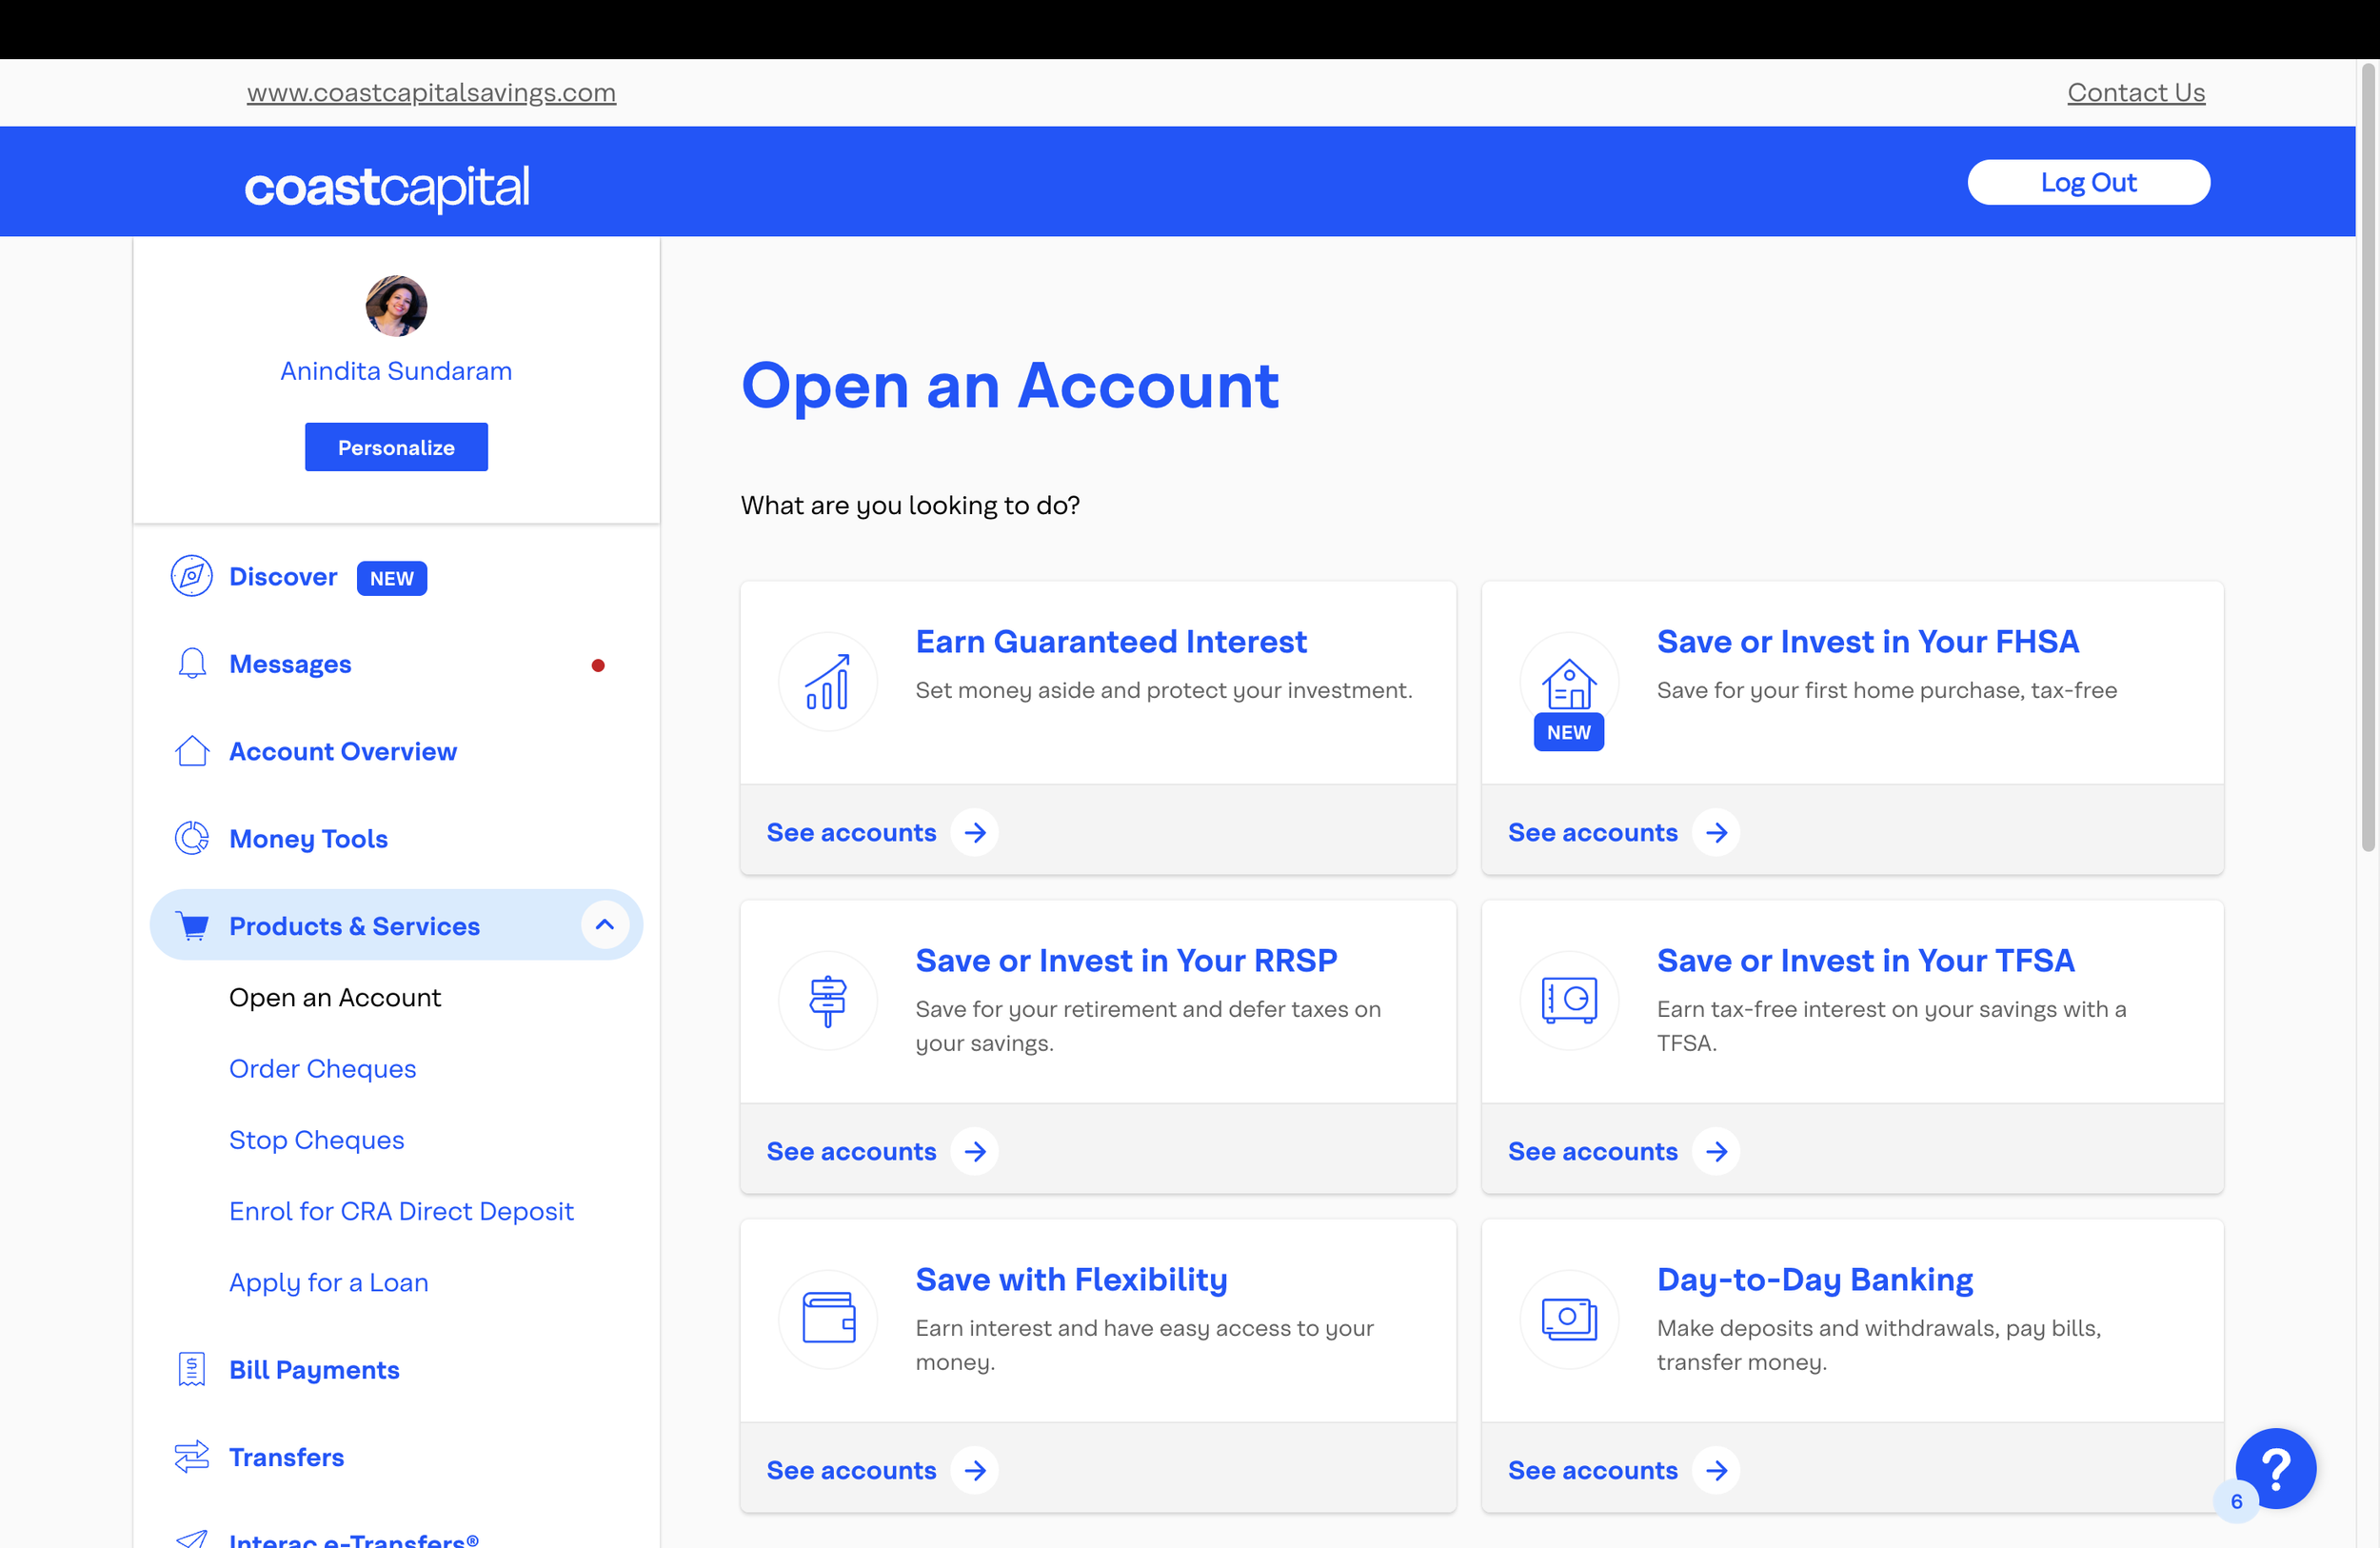Click the arrow under Save or Invest in Your RRSP

click(975, 1152)
